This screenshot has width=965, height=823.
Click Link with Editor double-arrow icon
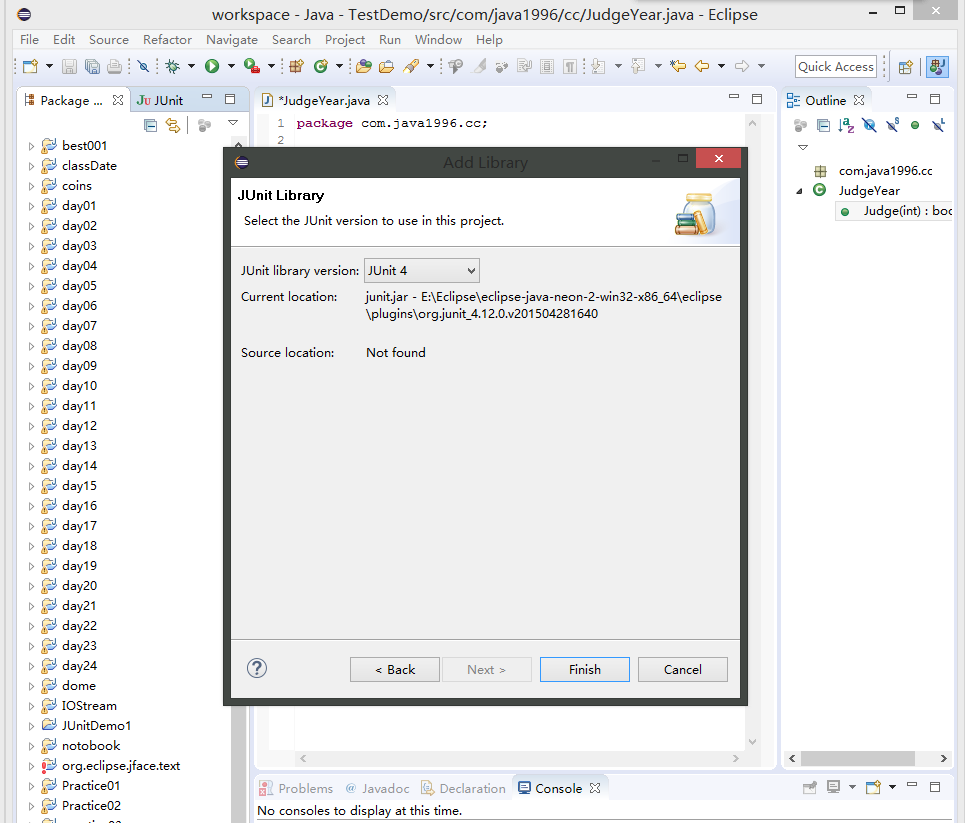(173, 125)
